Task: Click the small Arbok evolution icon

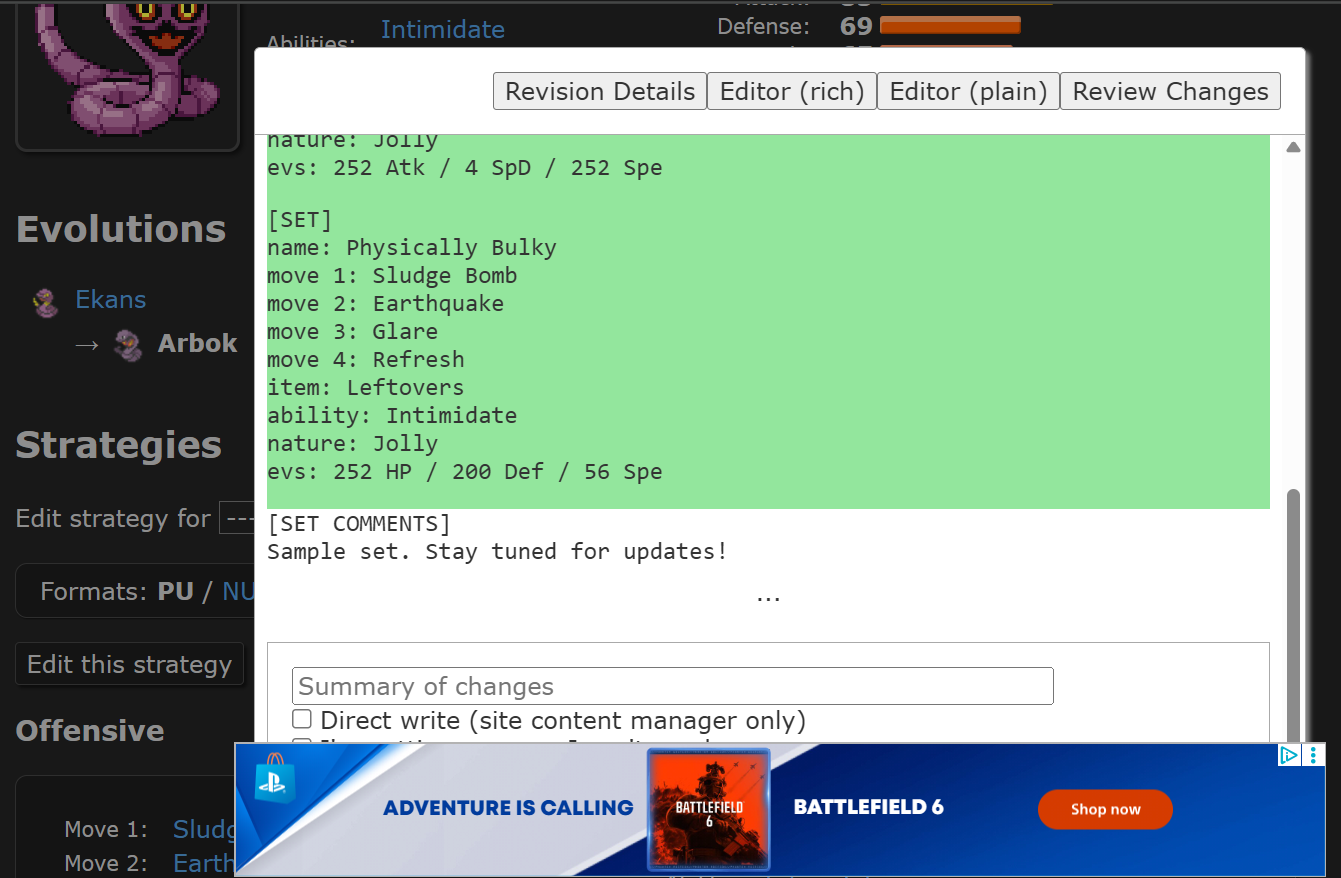Action: (x=127, y=346)
